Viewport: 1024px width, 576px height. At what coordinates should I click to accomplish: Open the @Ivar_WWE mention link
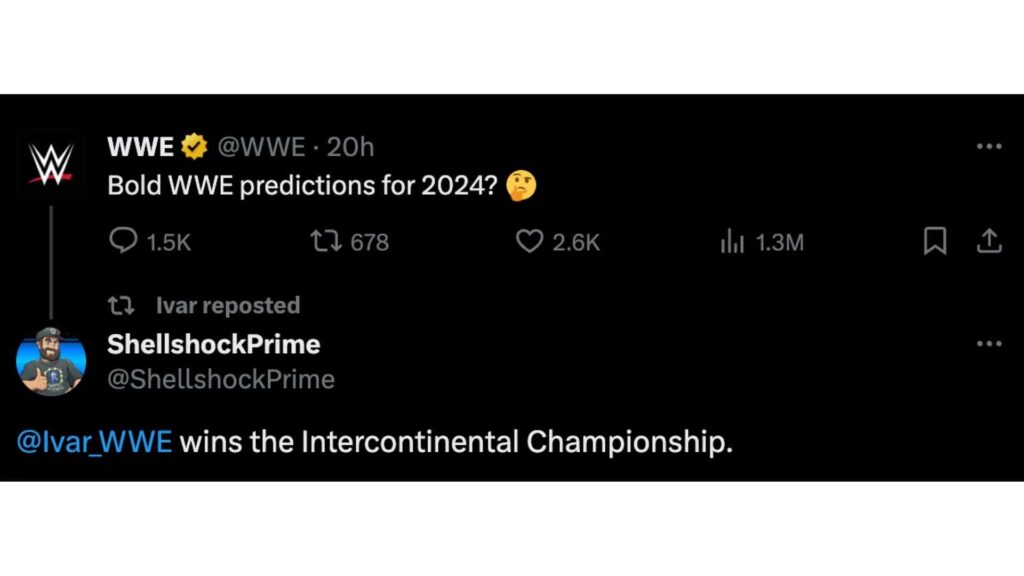(95, 441)
